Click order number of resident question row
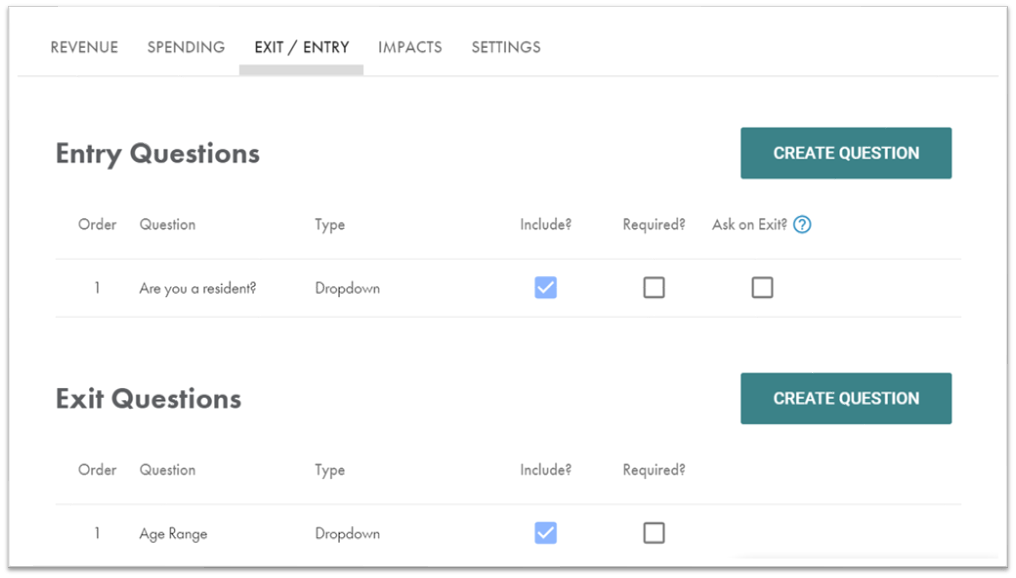 tap(97, 289)
